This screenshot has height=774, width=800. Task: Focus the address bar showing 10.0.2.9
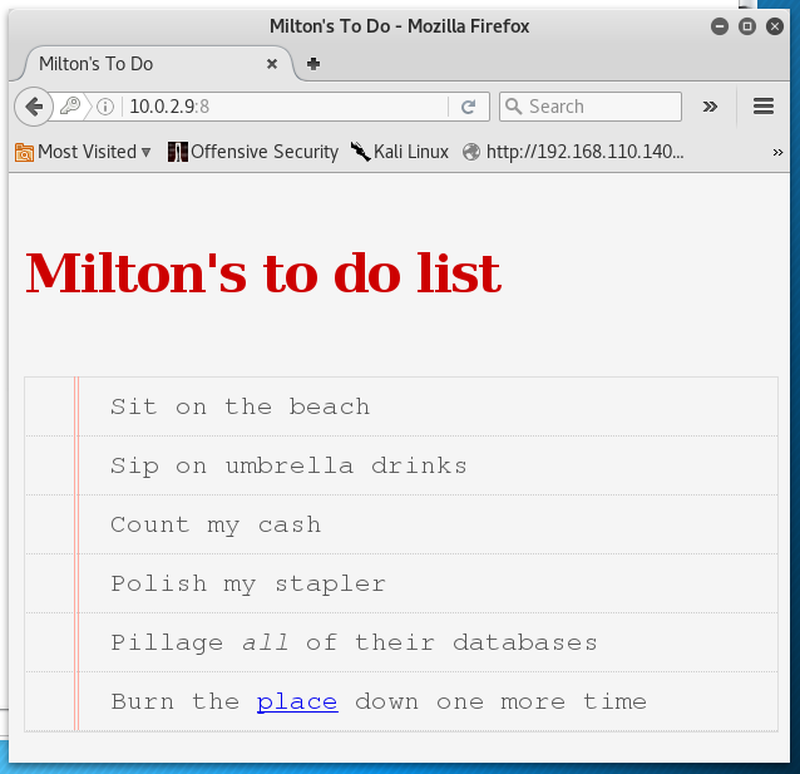pos(280,107)
